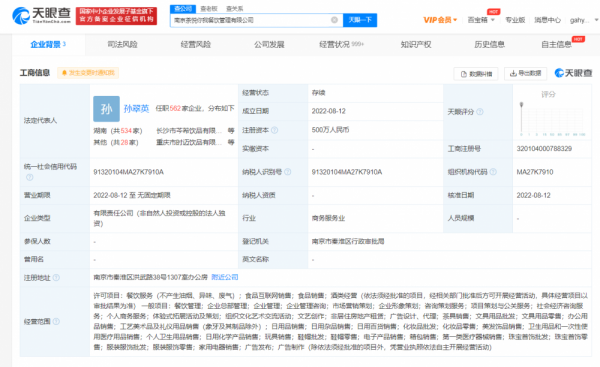
Task: Click the 湖南 (共534家) entry
Action: click(x=118, y=131)
